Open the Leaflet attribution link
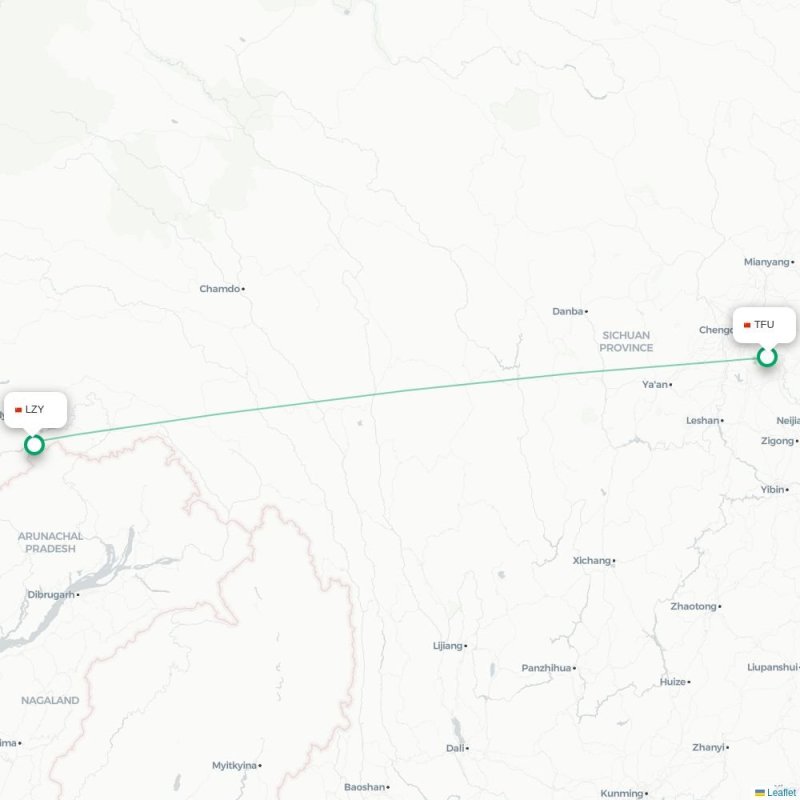 pos(783,792)
